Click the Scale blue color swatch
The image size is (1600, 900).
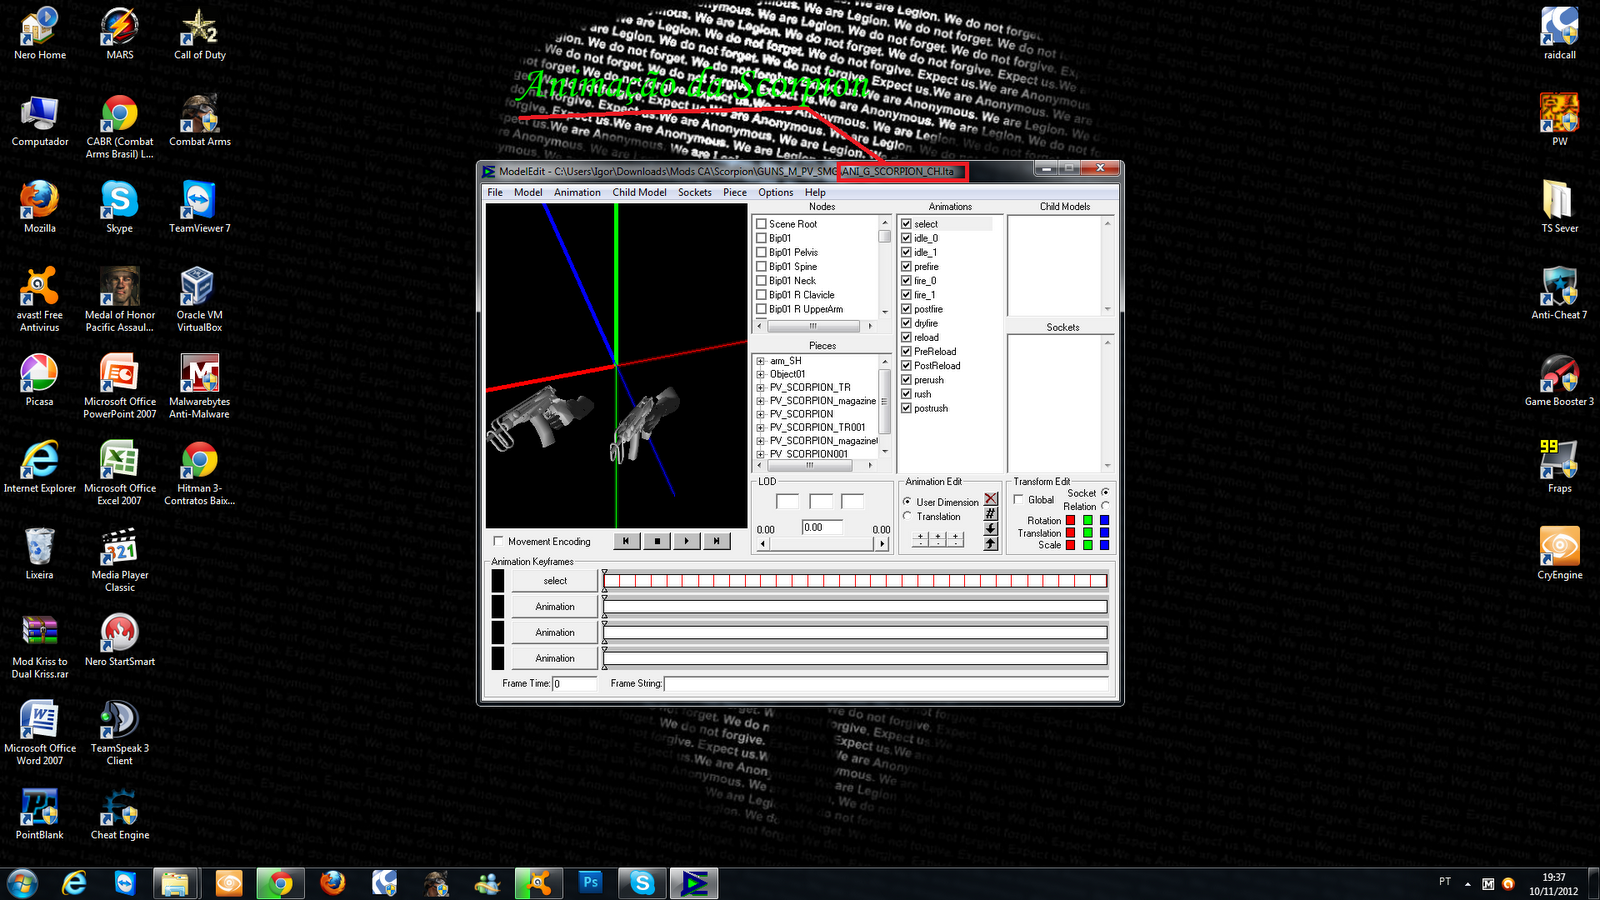pos(1105,545)
